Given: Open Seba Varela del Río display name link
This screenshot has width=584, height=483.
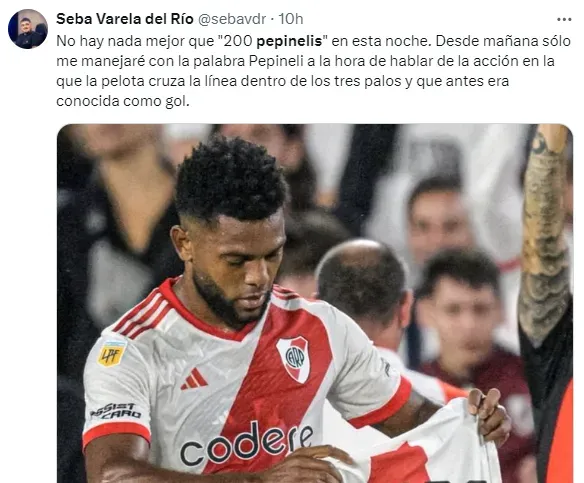Looking at the screenshot, I should coord(125,19).
